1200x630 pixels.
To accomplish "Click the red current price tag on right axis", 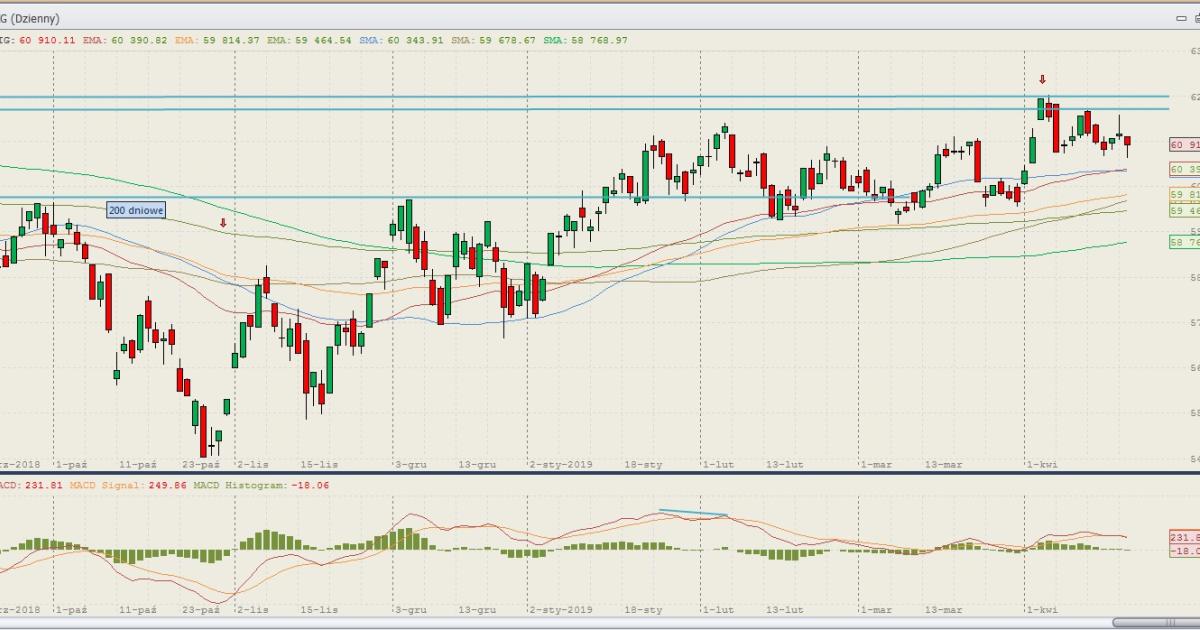I will tap(1184, 145).
